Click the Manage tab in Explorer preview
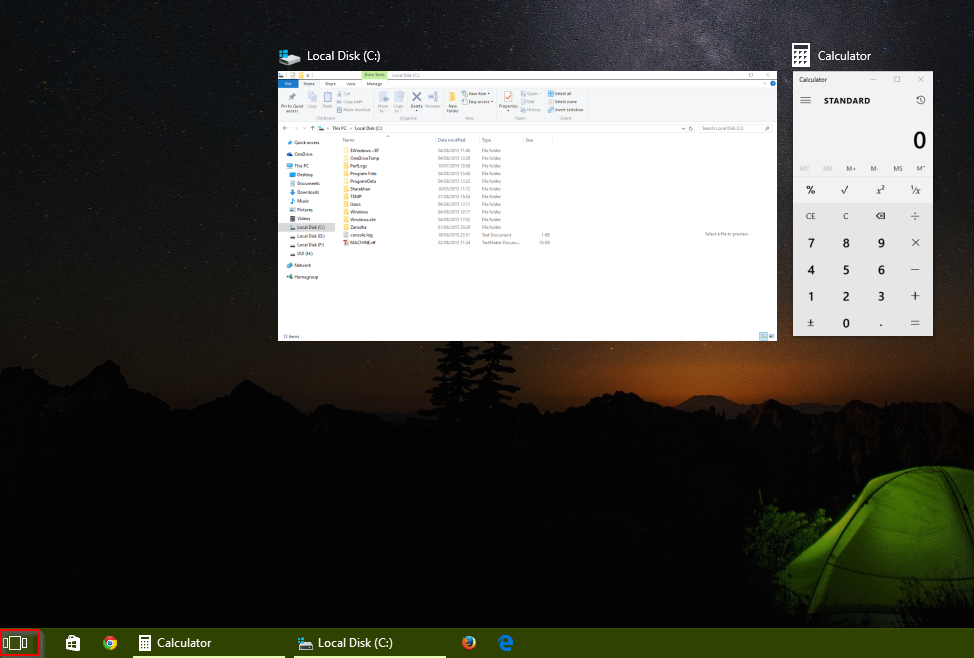974x658 pixels. click(x=374, y=84)
